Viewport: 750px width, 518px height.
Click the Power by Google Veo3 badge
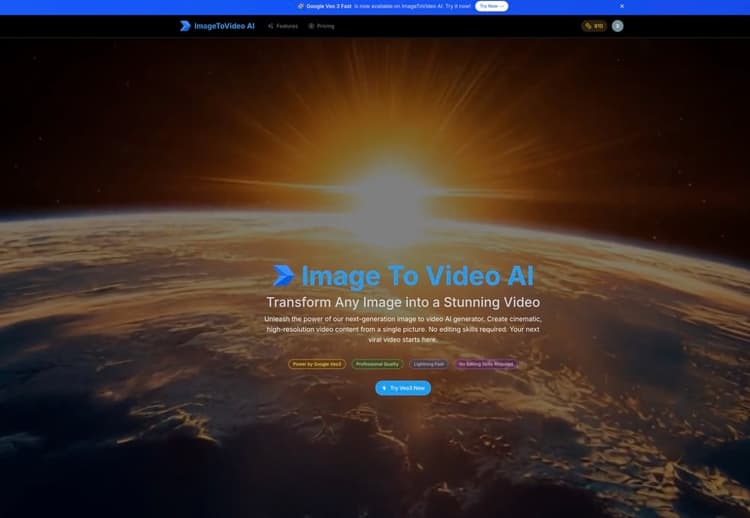[317, 364]
